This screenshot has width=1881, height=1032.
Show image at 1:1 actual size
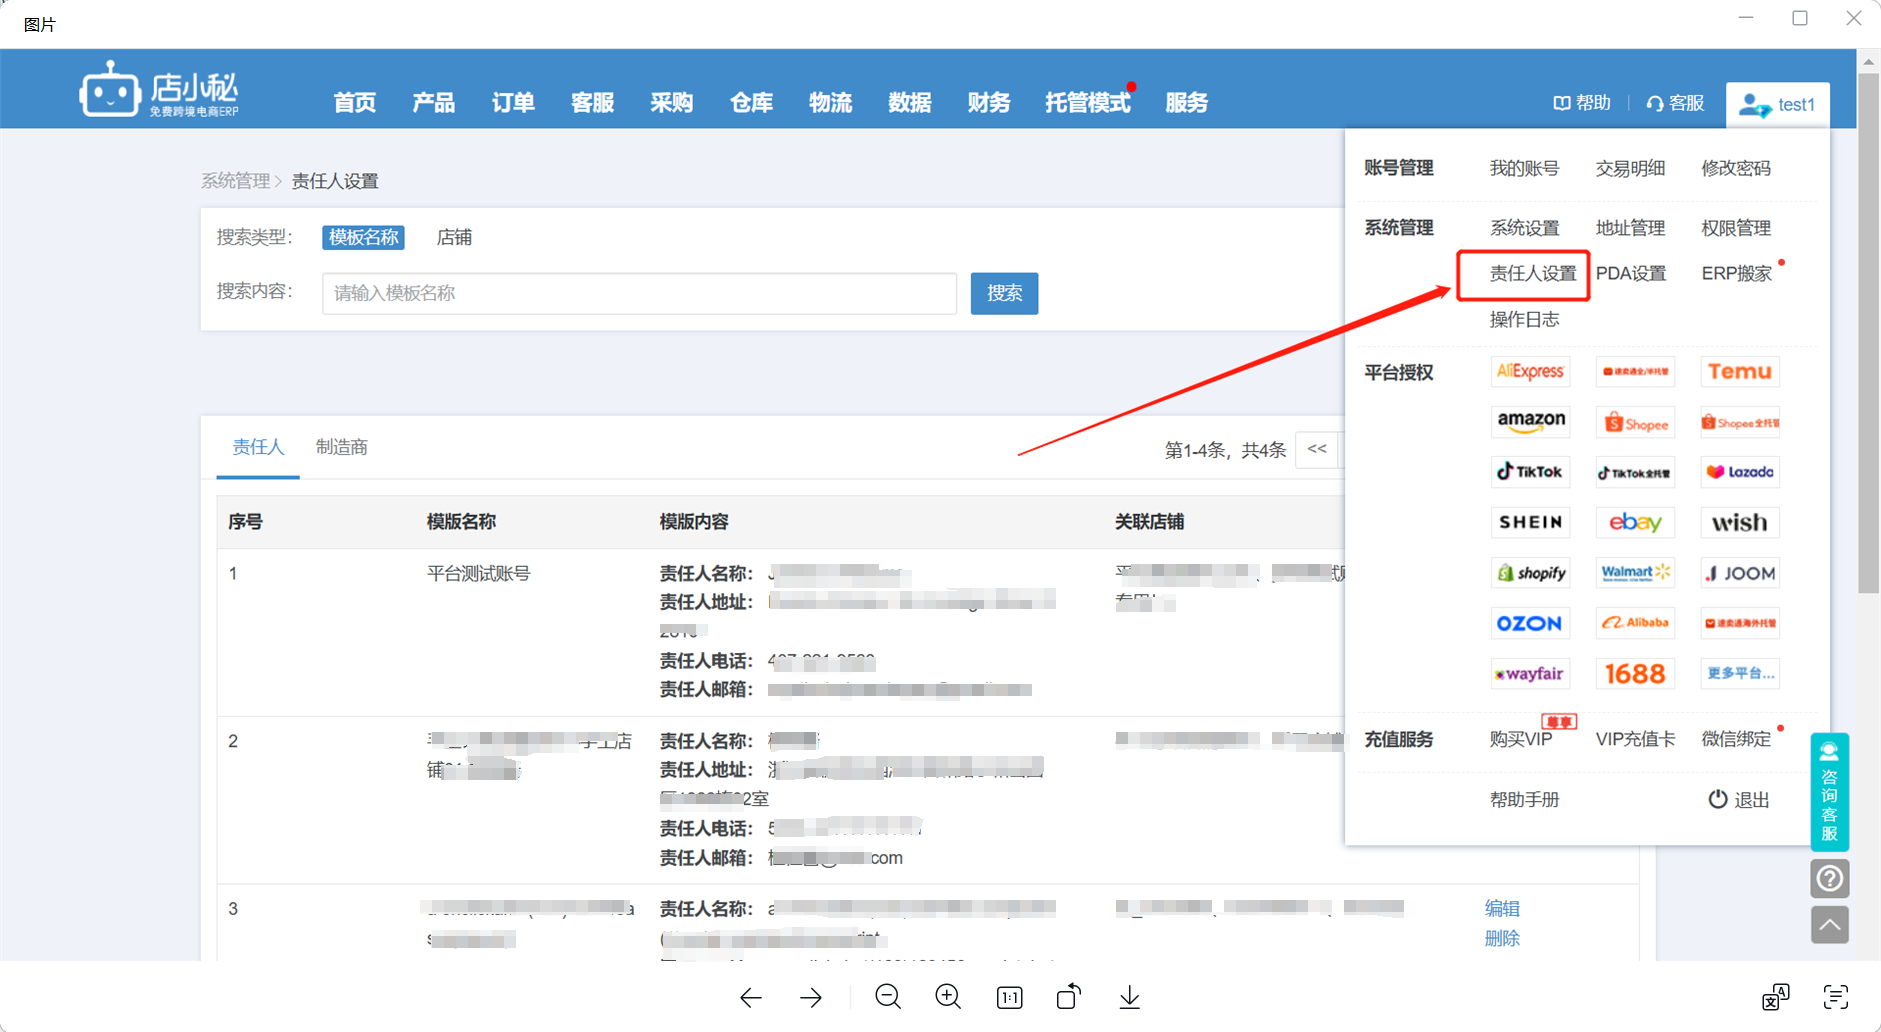[x=1010, y=997]
